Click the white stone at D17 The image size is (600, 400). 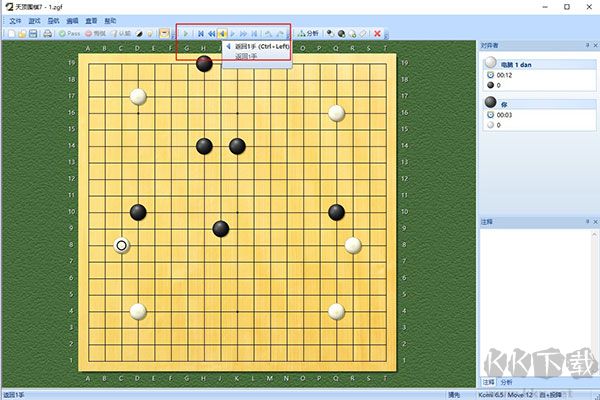tap(138, 97)
